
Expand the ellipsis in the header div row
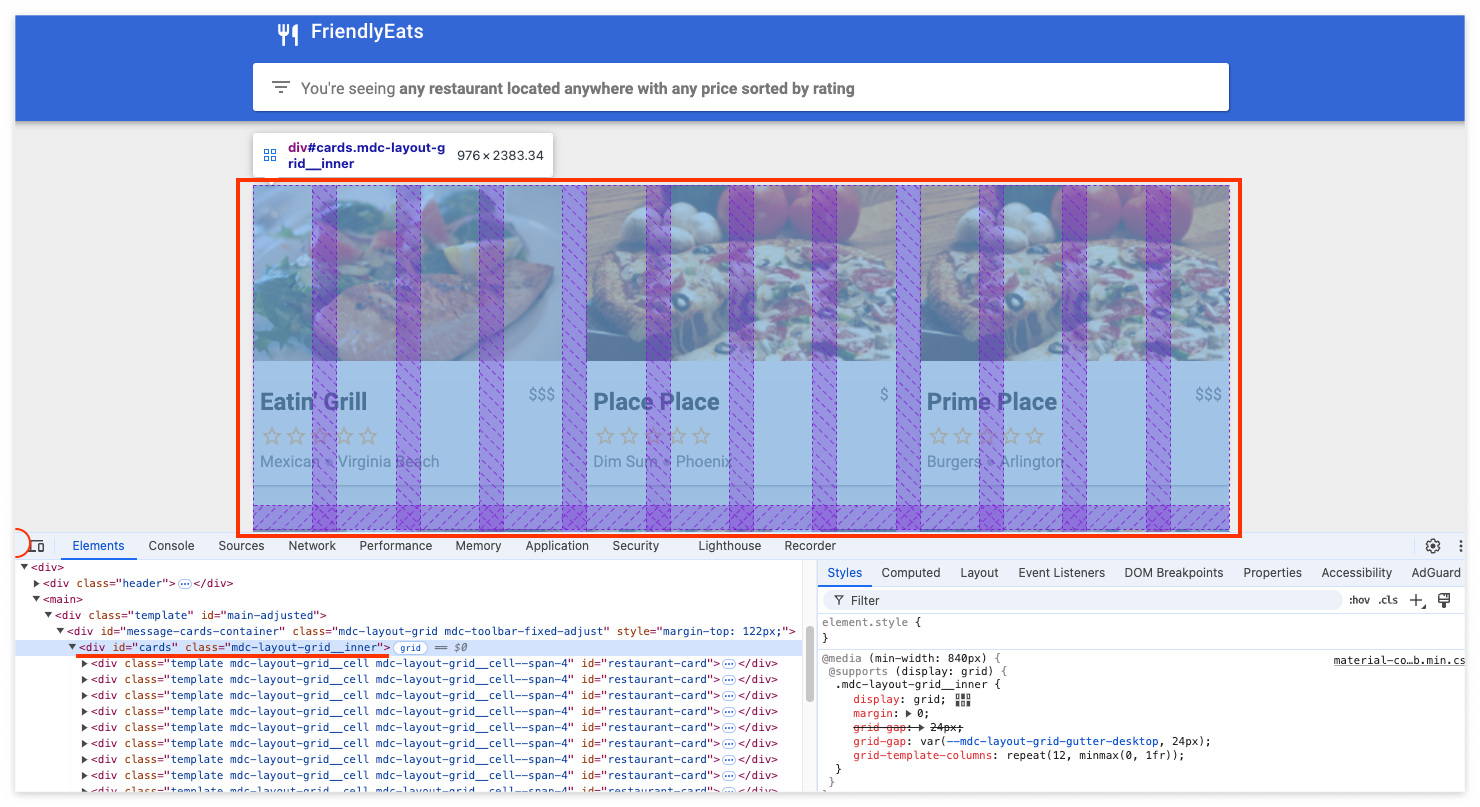coord(185,584)
